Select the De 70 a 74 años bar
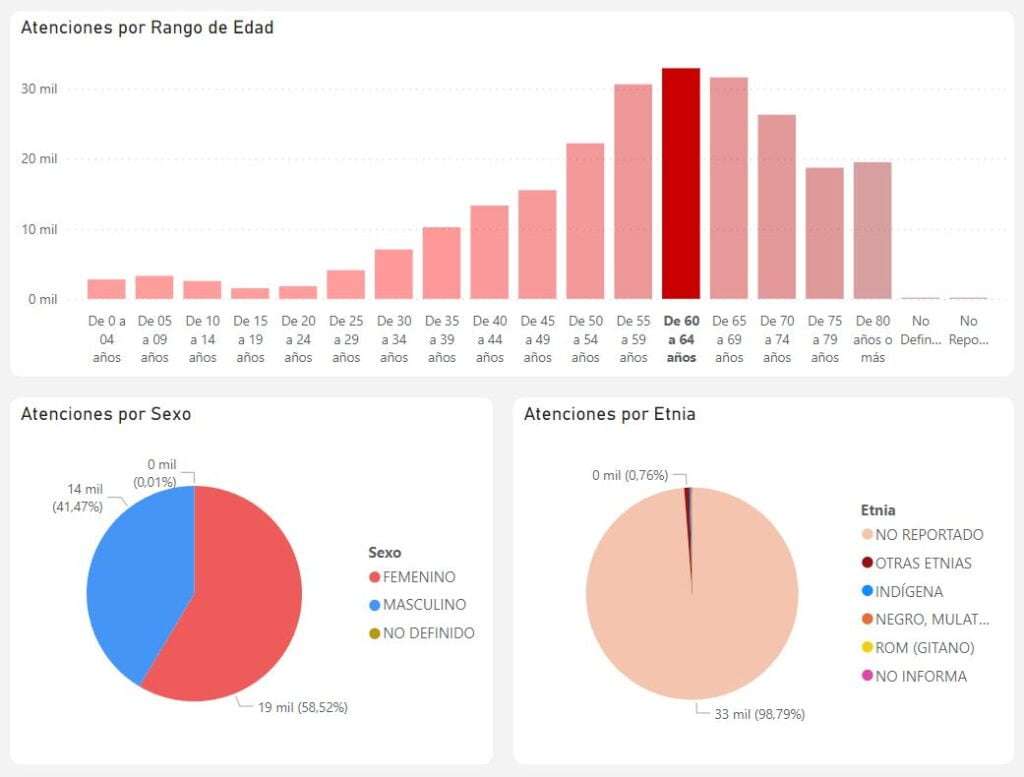This screenshot has height=777, width=1024. click(x=777, y=207)
